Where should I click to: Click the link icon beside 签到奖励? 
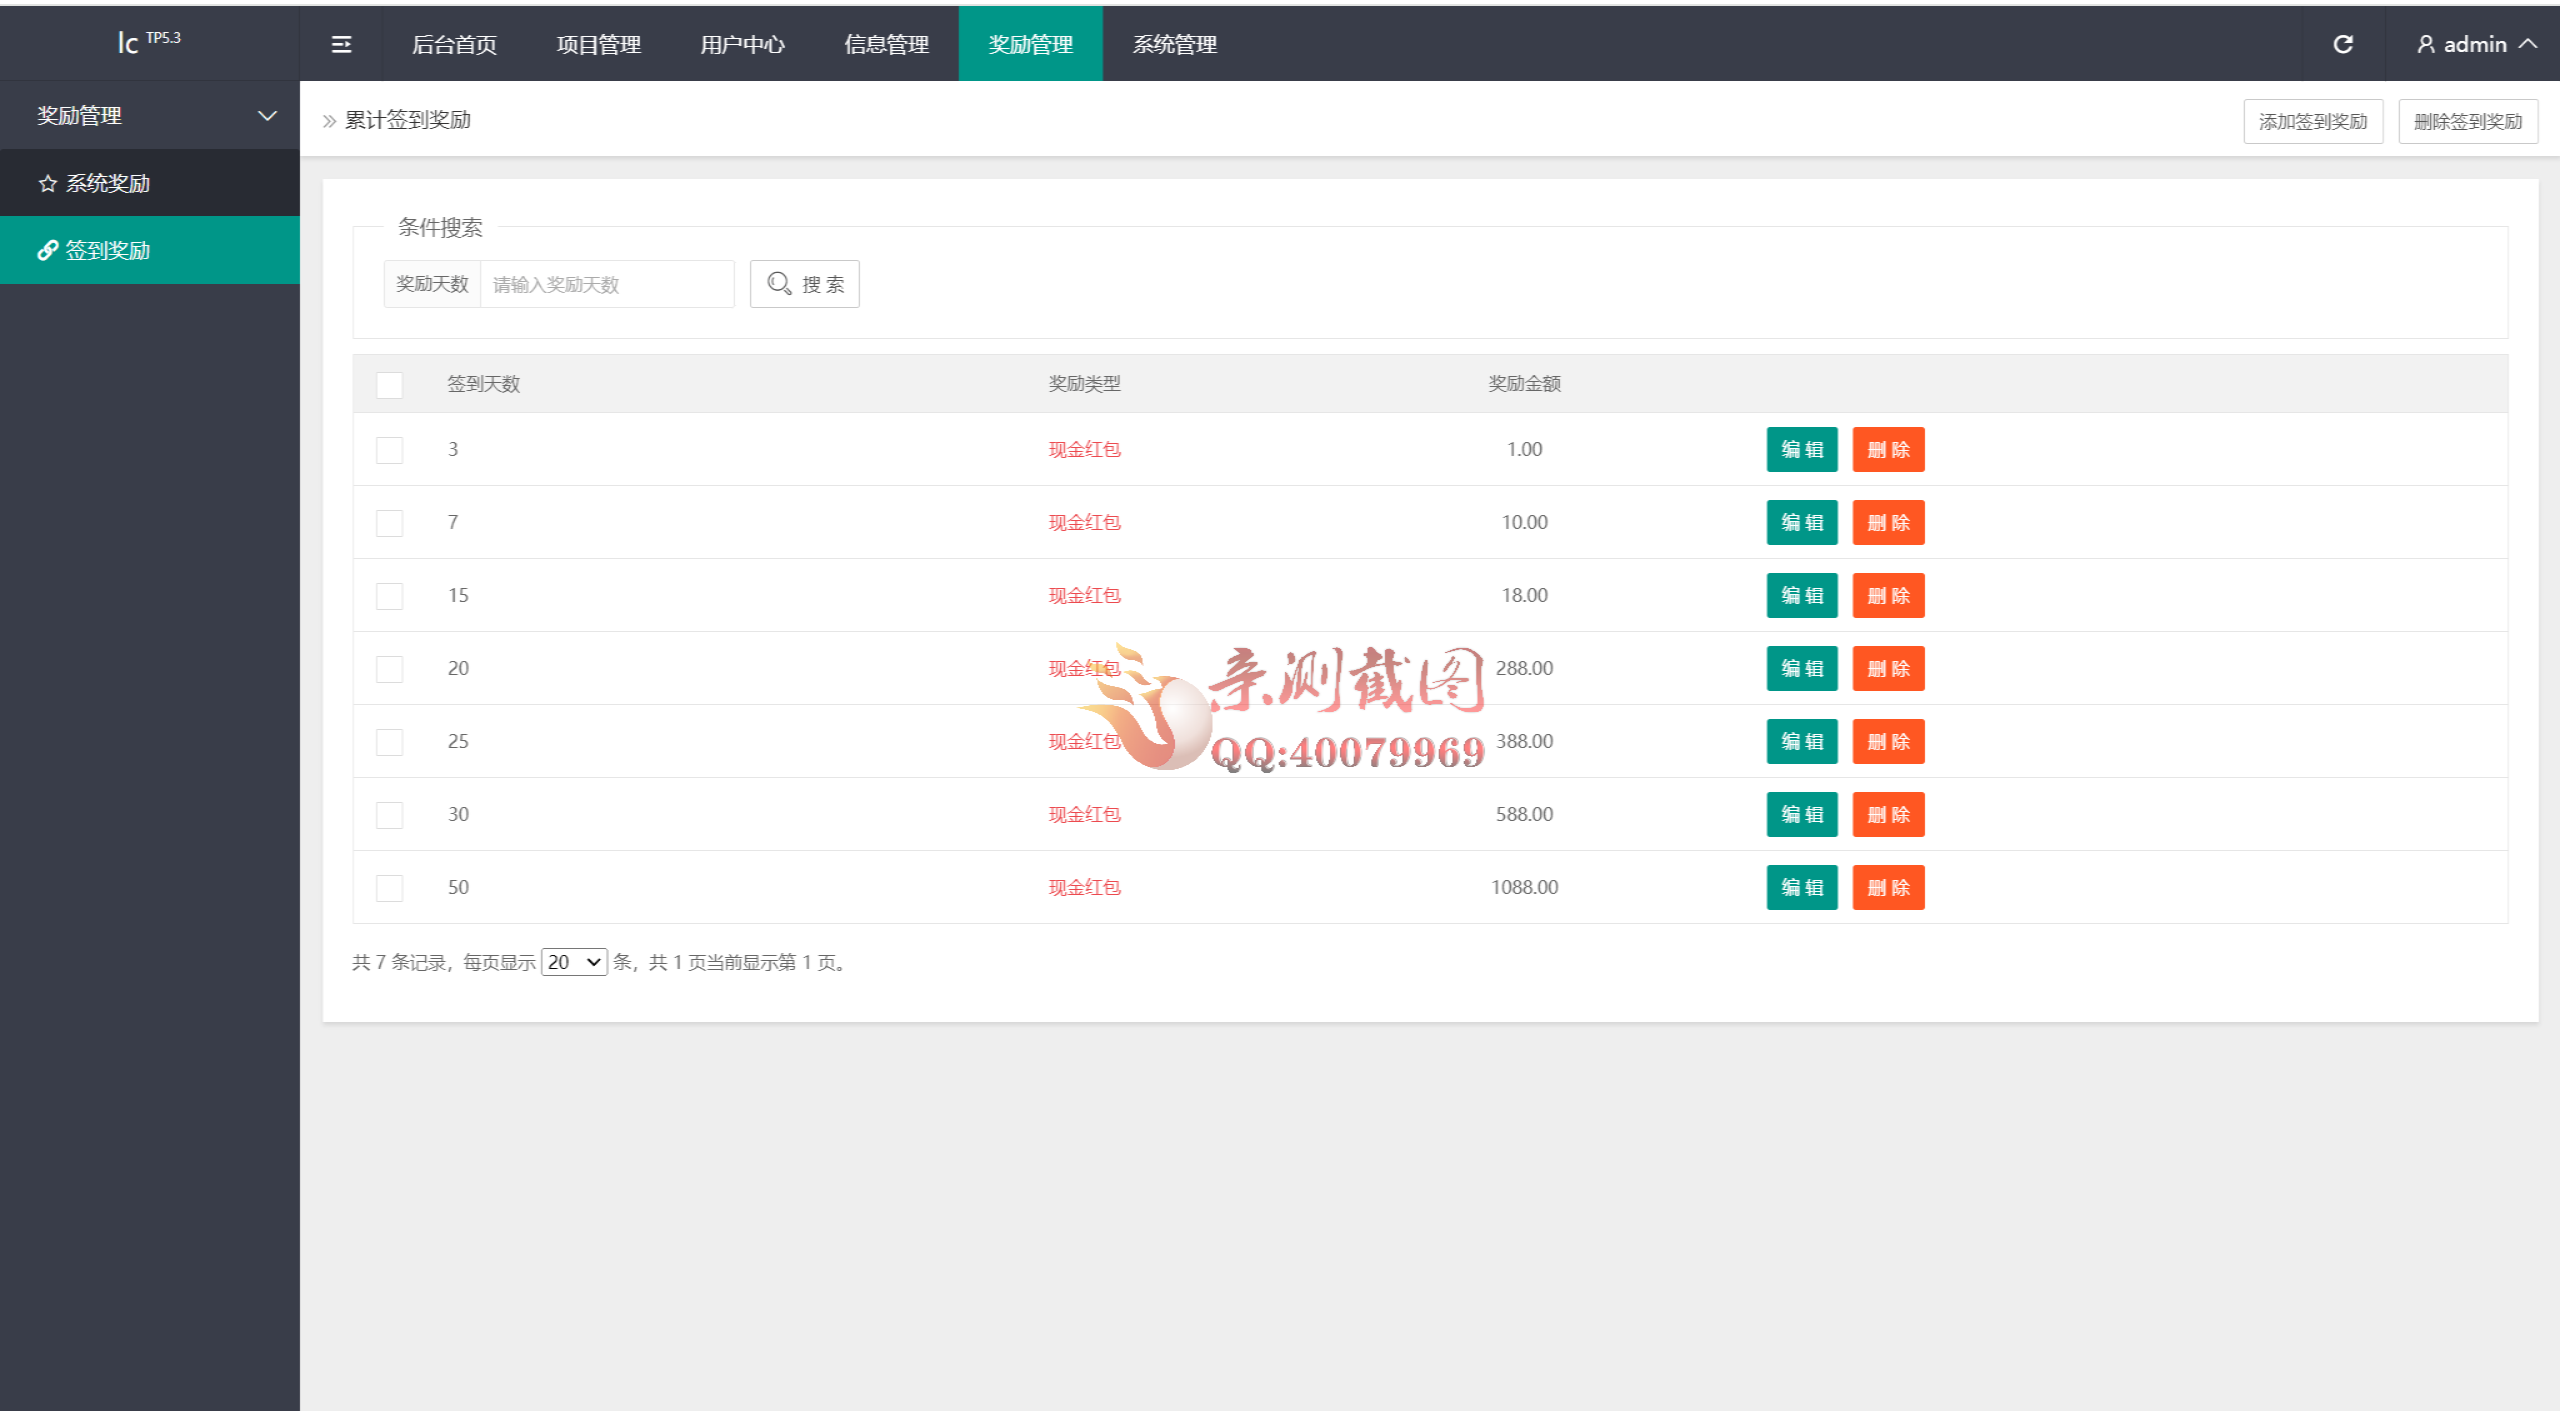47,250
